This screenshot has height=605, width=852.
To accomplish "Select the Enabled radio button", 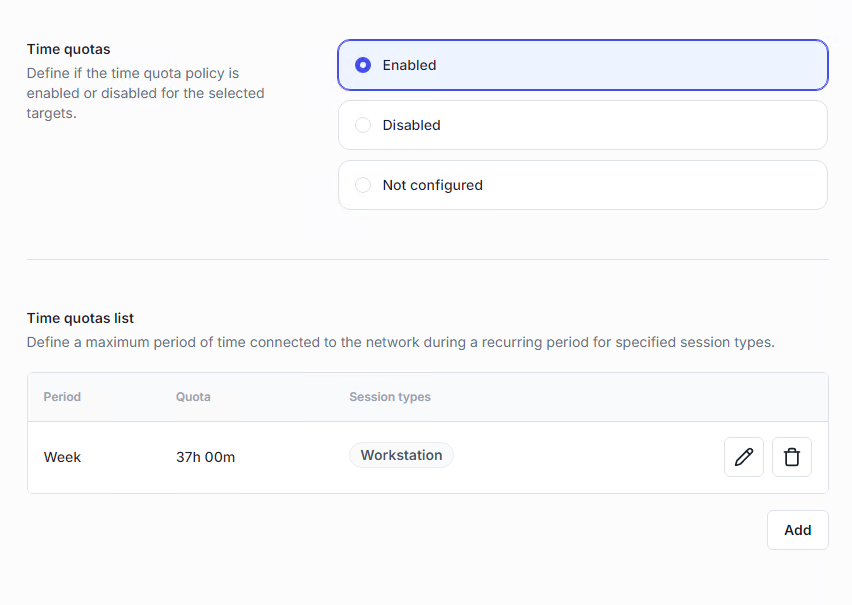I will point(363,65).
